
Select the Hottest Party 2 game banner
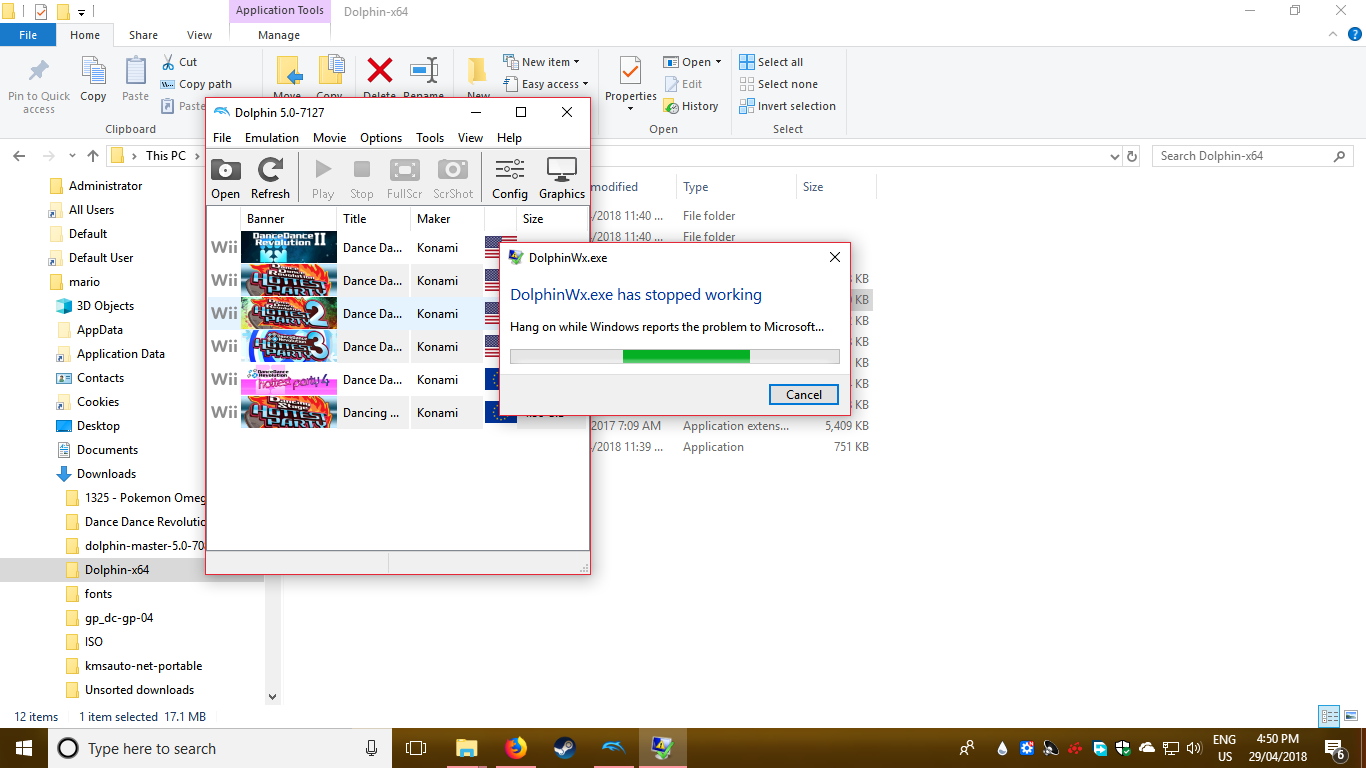point(289,313)
